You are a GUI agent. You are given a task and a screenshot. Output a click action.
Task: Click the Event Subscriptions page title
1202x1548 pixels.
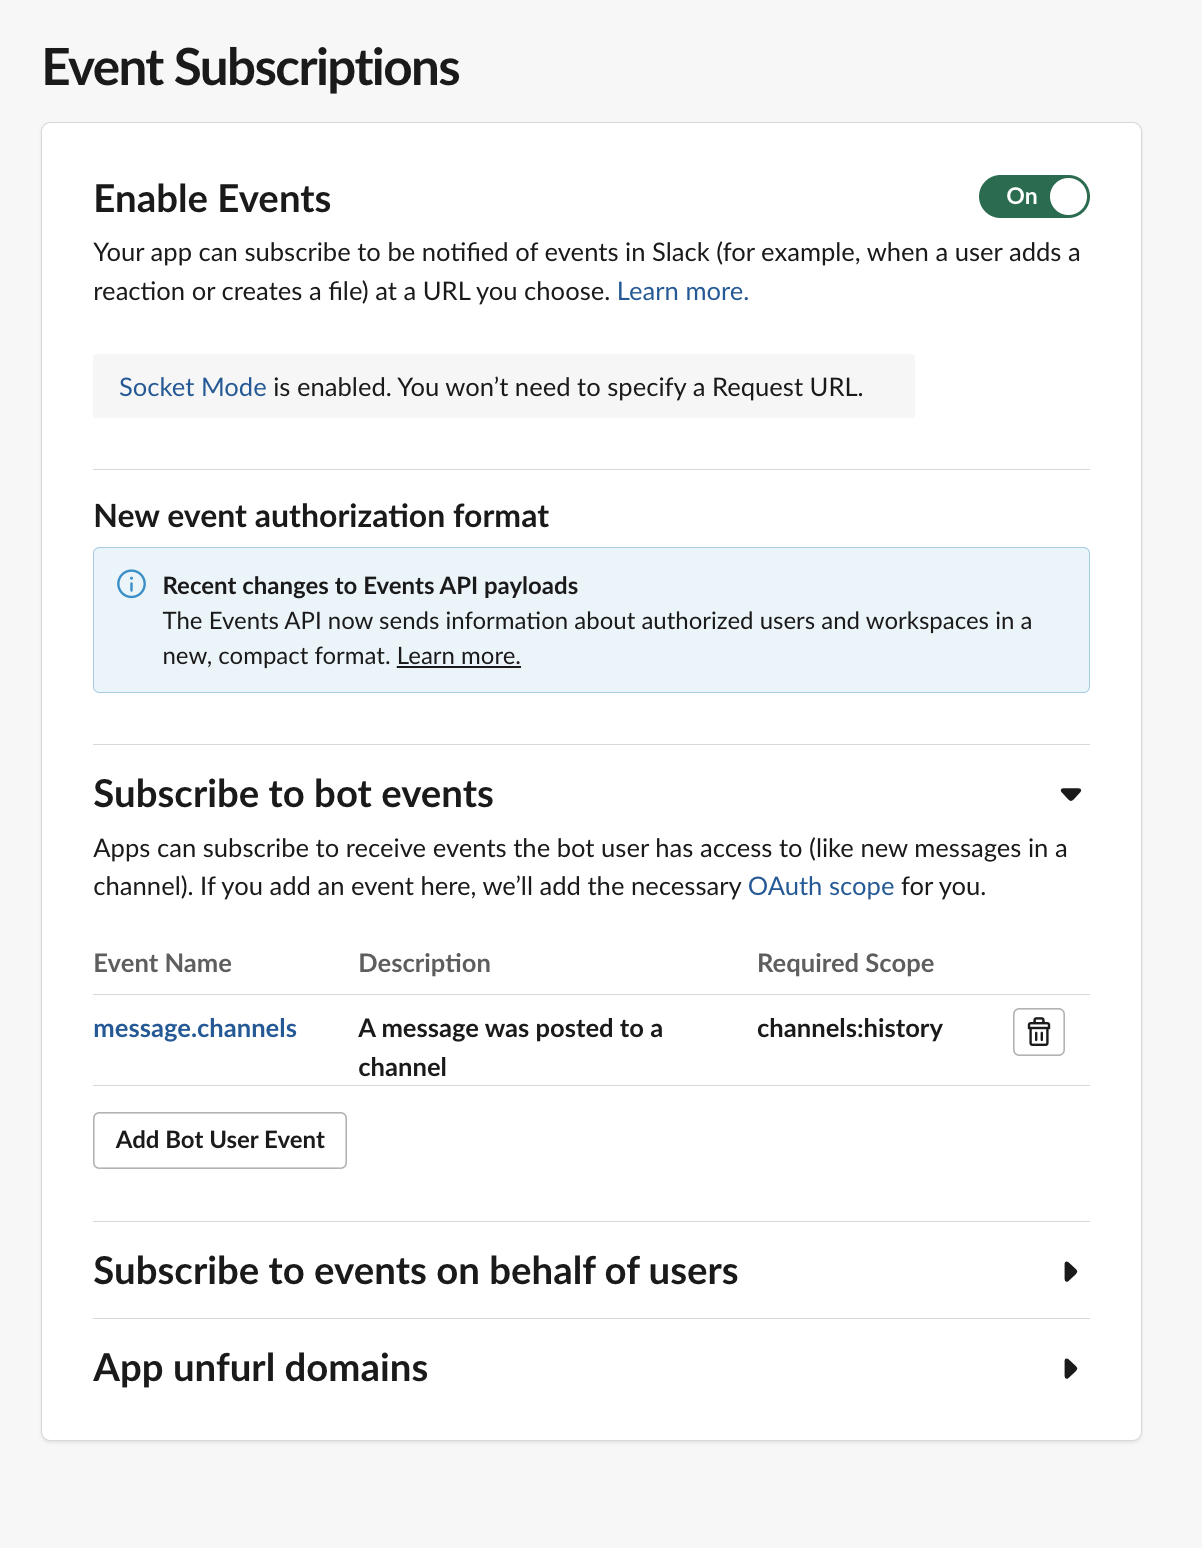(250, 67)
